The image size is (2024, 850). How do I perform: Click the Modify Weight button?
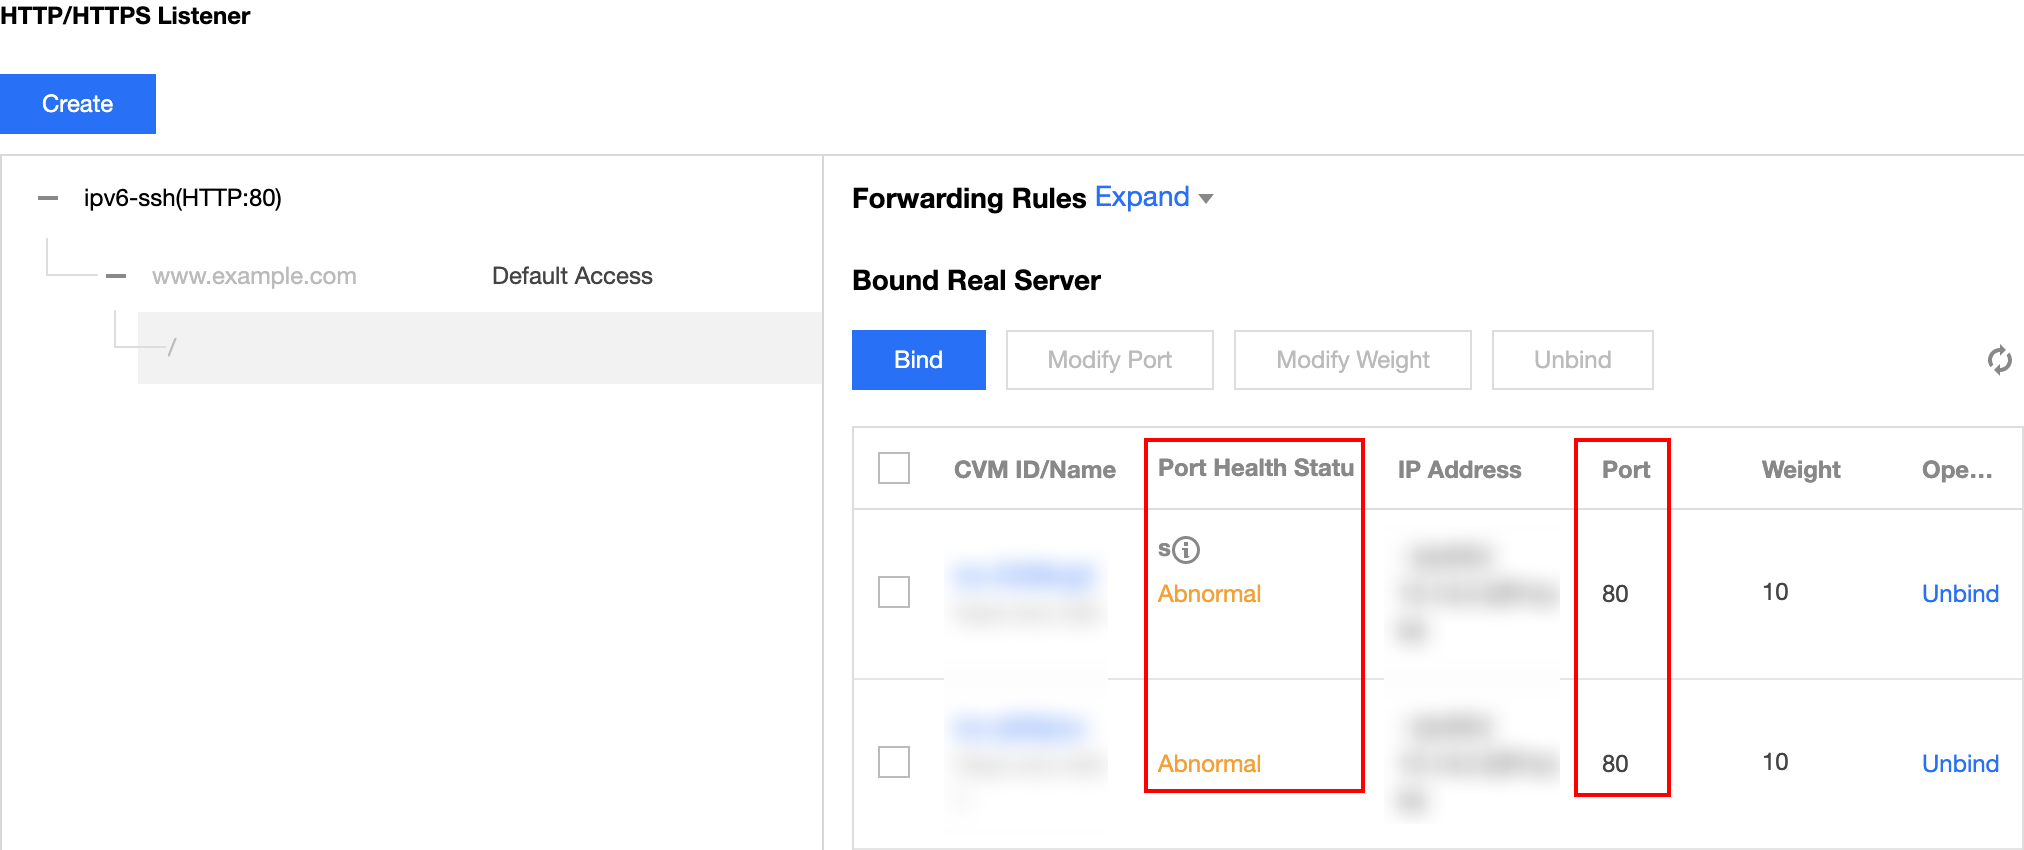tap(1352, 360)
